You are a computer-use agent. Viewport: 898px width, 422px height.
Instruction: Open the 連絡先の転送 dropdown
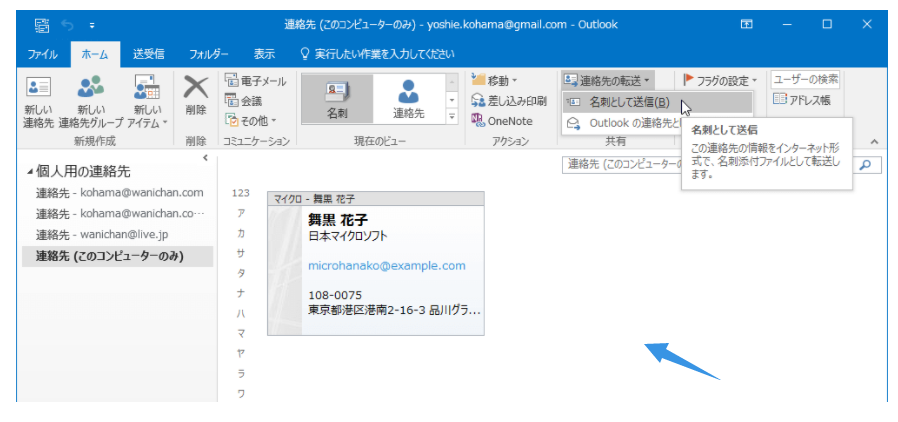(608, 81)
